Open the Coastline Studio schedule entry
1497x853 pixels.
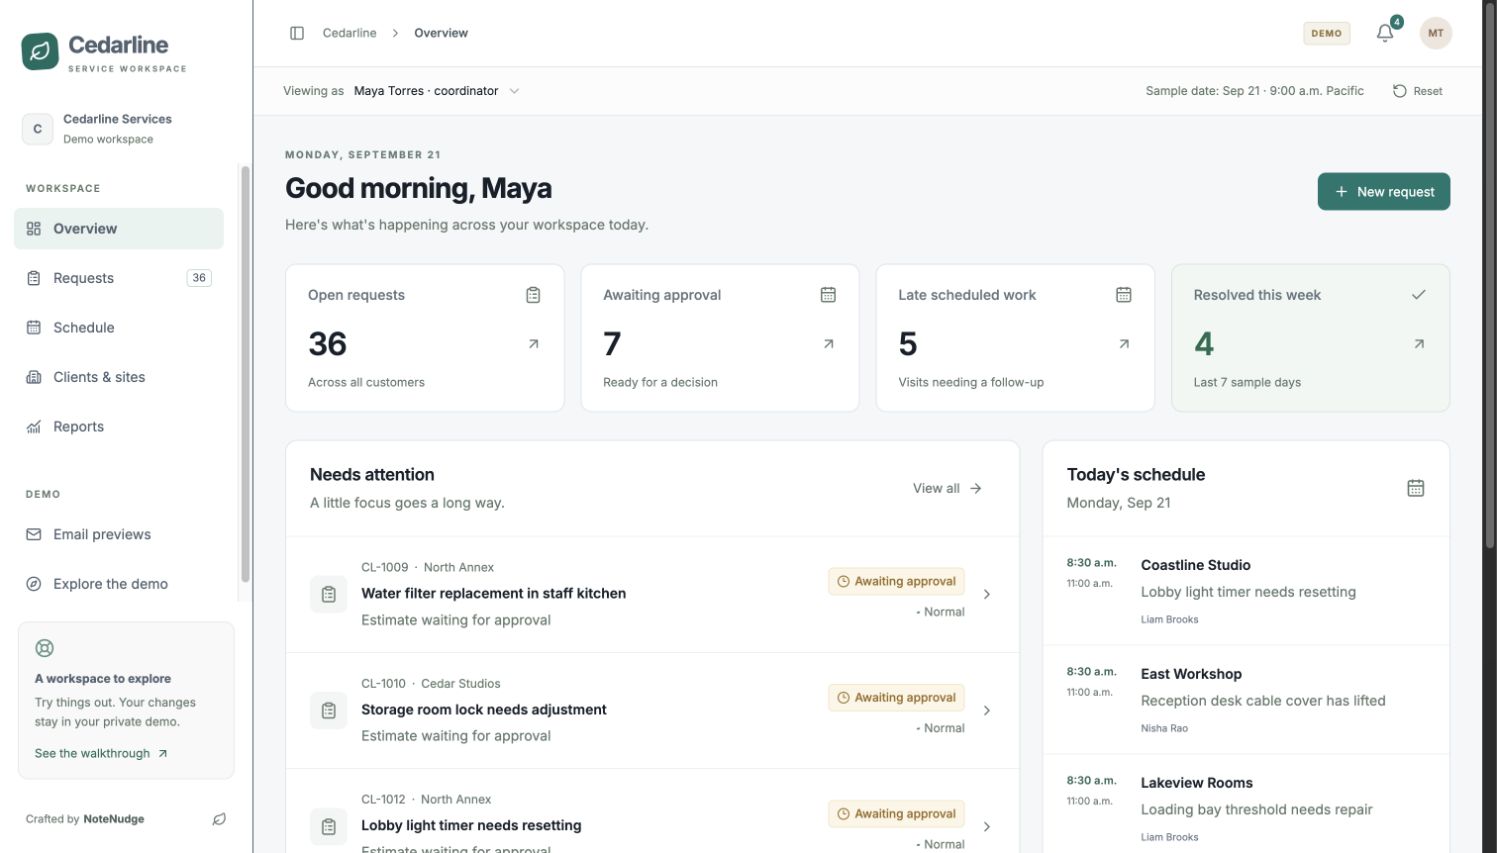[x=1246, y=591]
